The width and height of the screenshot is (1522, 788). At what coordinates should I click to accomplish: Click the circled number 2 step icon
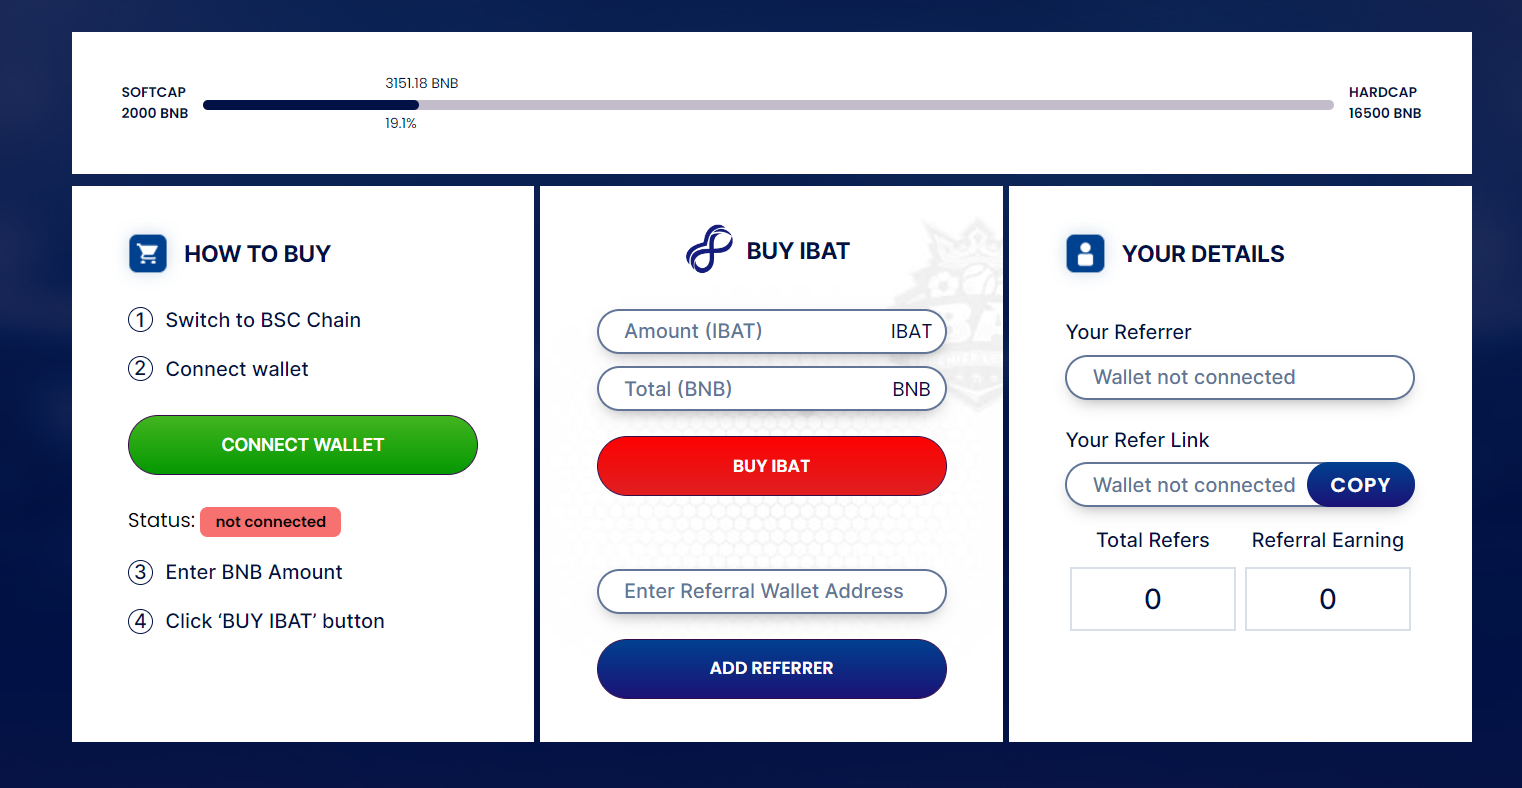[140, 369]
